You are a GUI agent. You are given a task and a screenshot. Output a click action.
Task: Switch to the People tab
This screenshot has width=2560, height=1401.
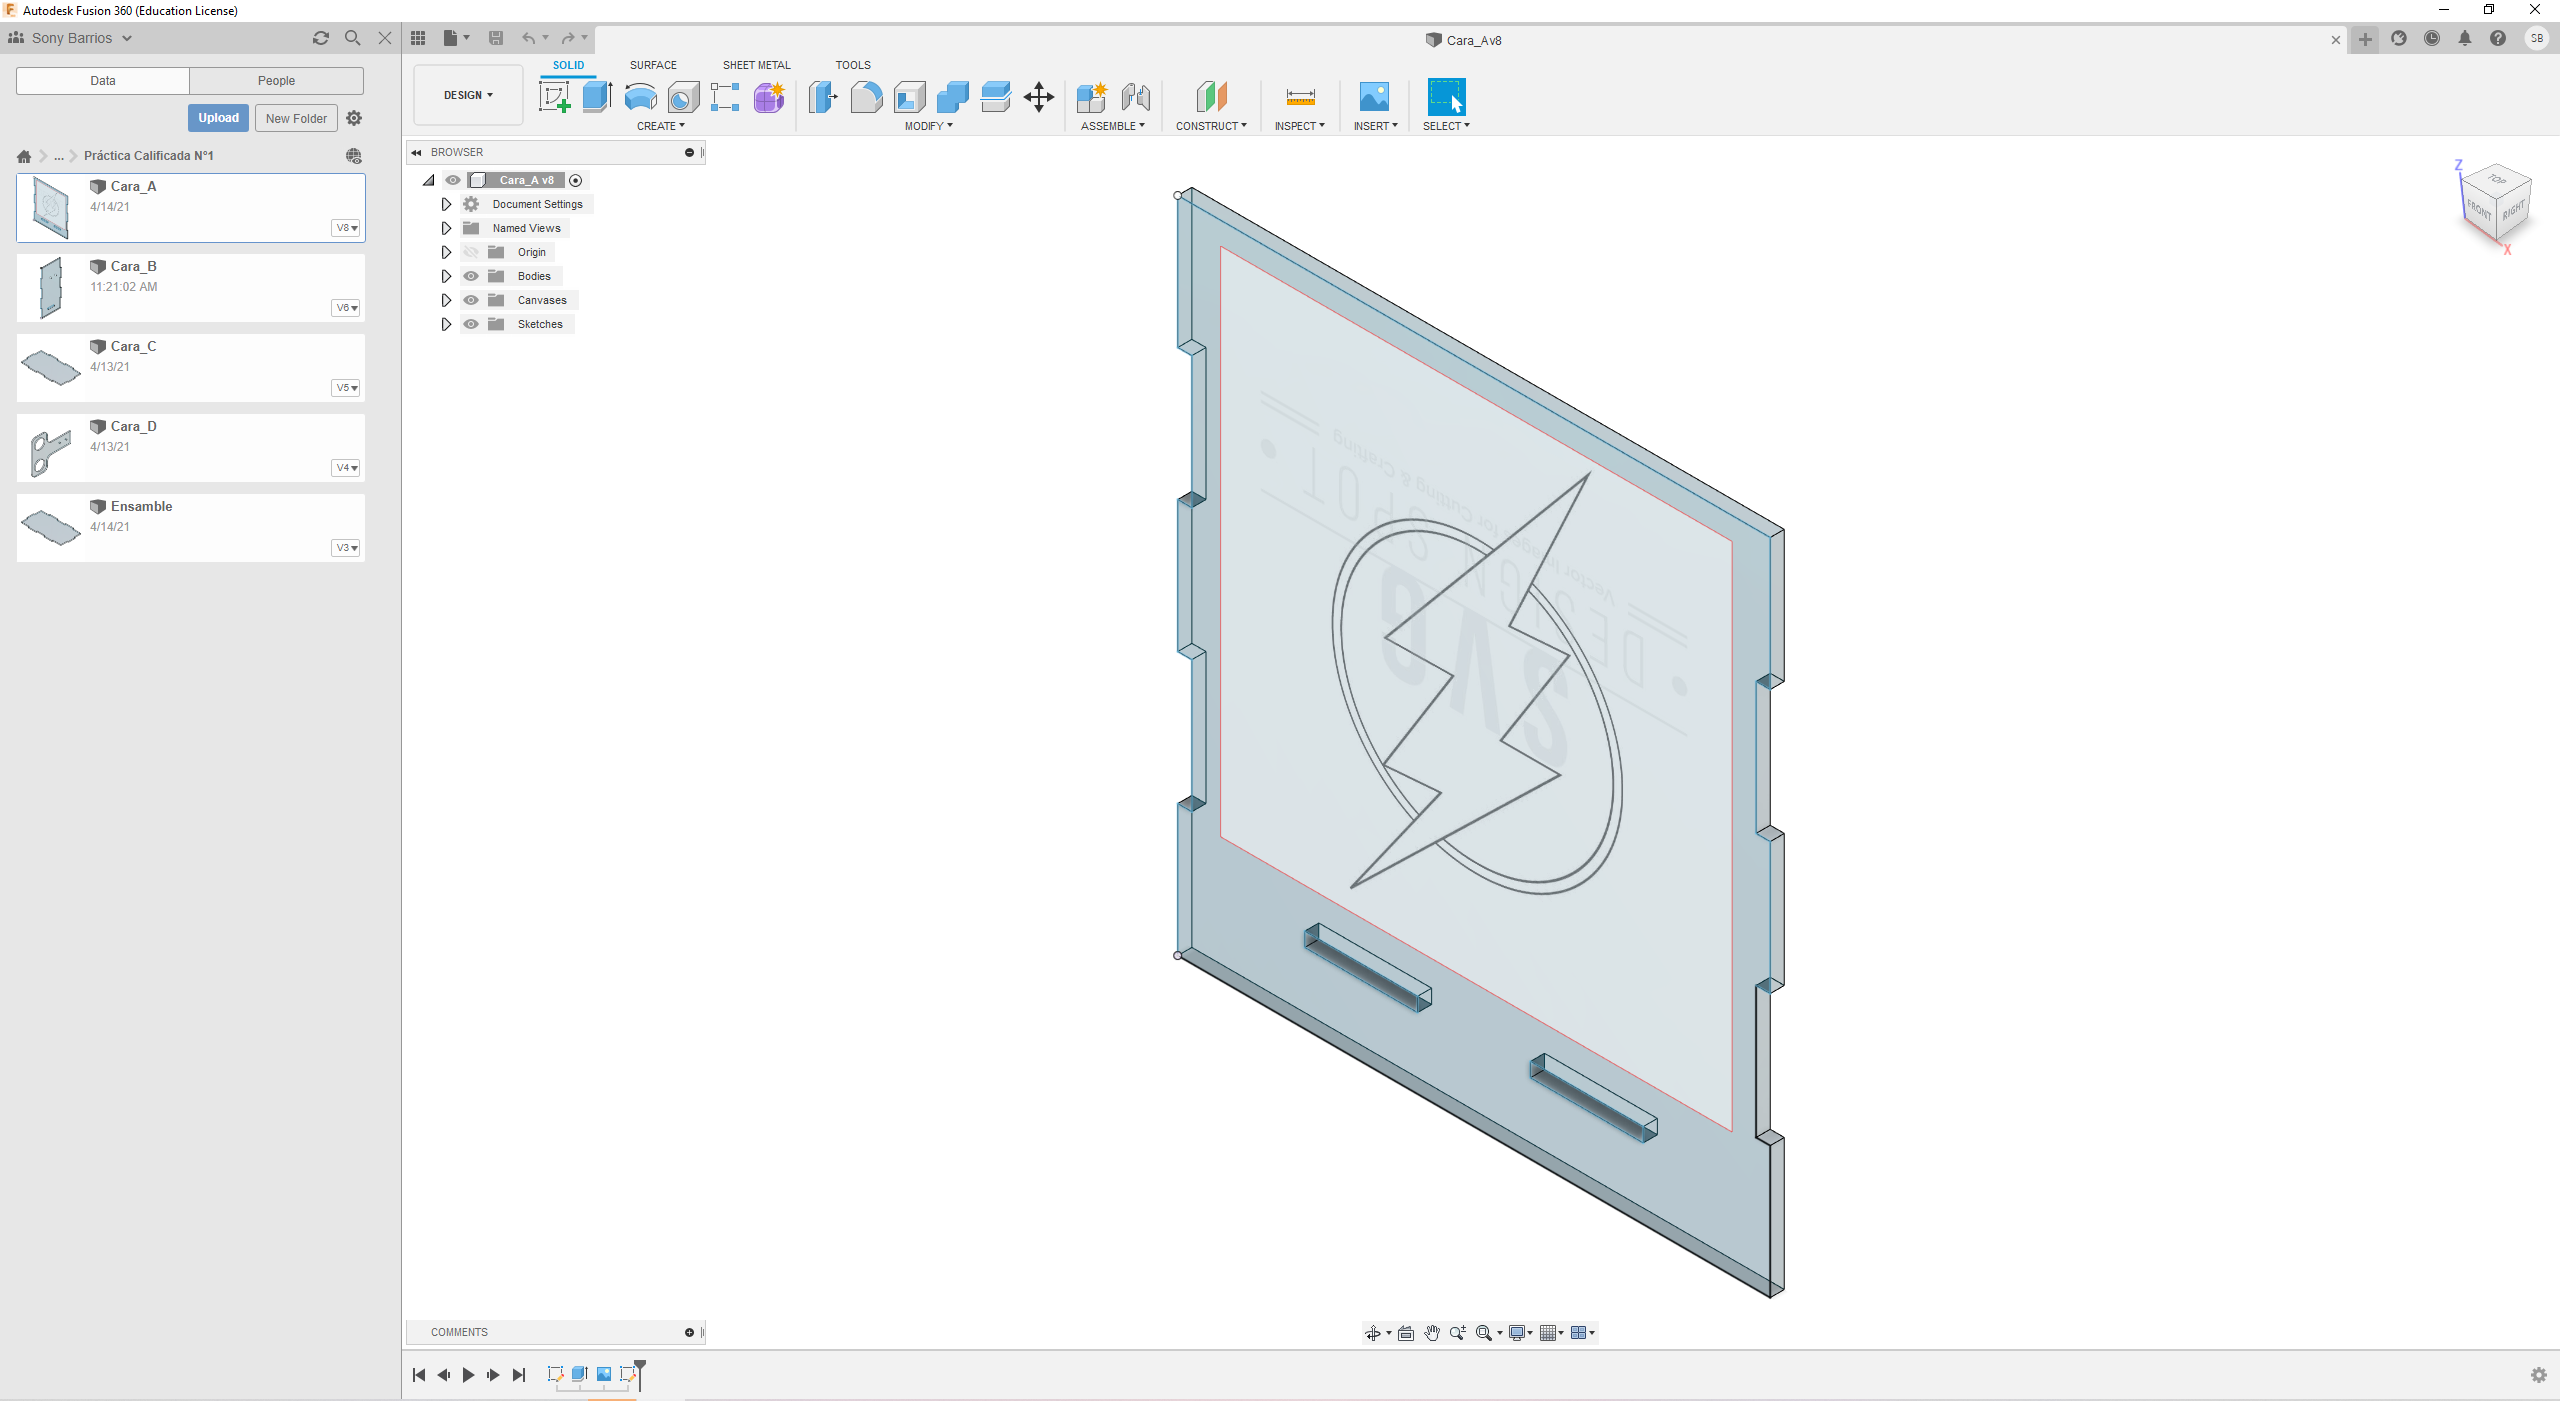tap(276, 81)
